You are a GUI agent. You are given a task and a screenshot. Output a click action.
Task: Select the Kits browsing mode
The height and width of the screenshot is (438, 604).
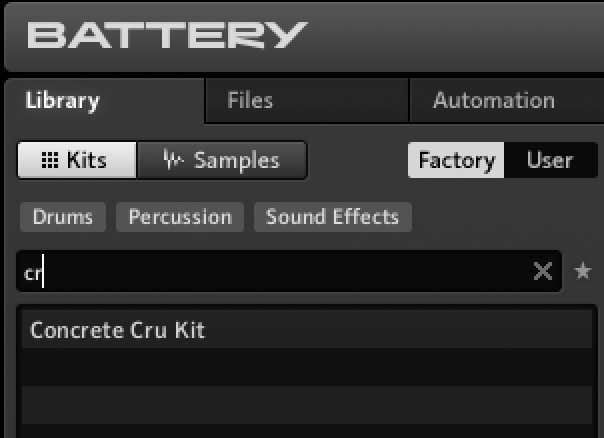pos(76,160)
